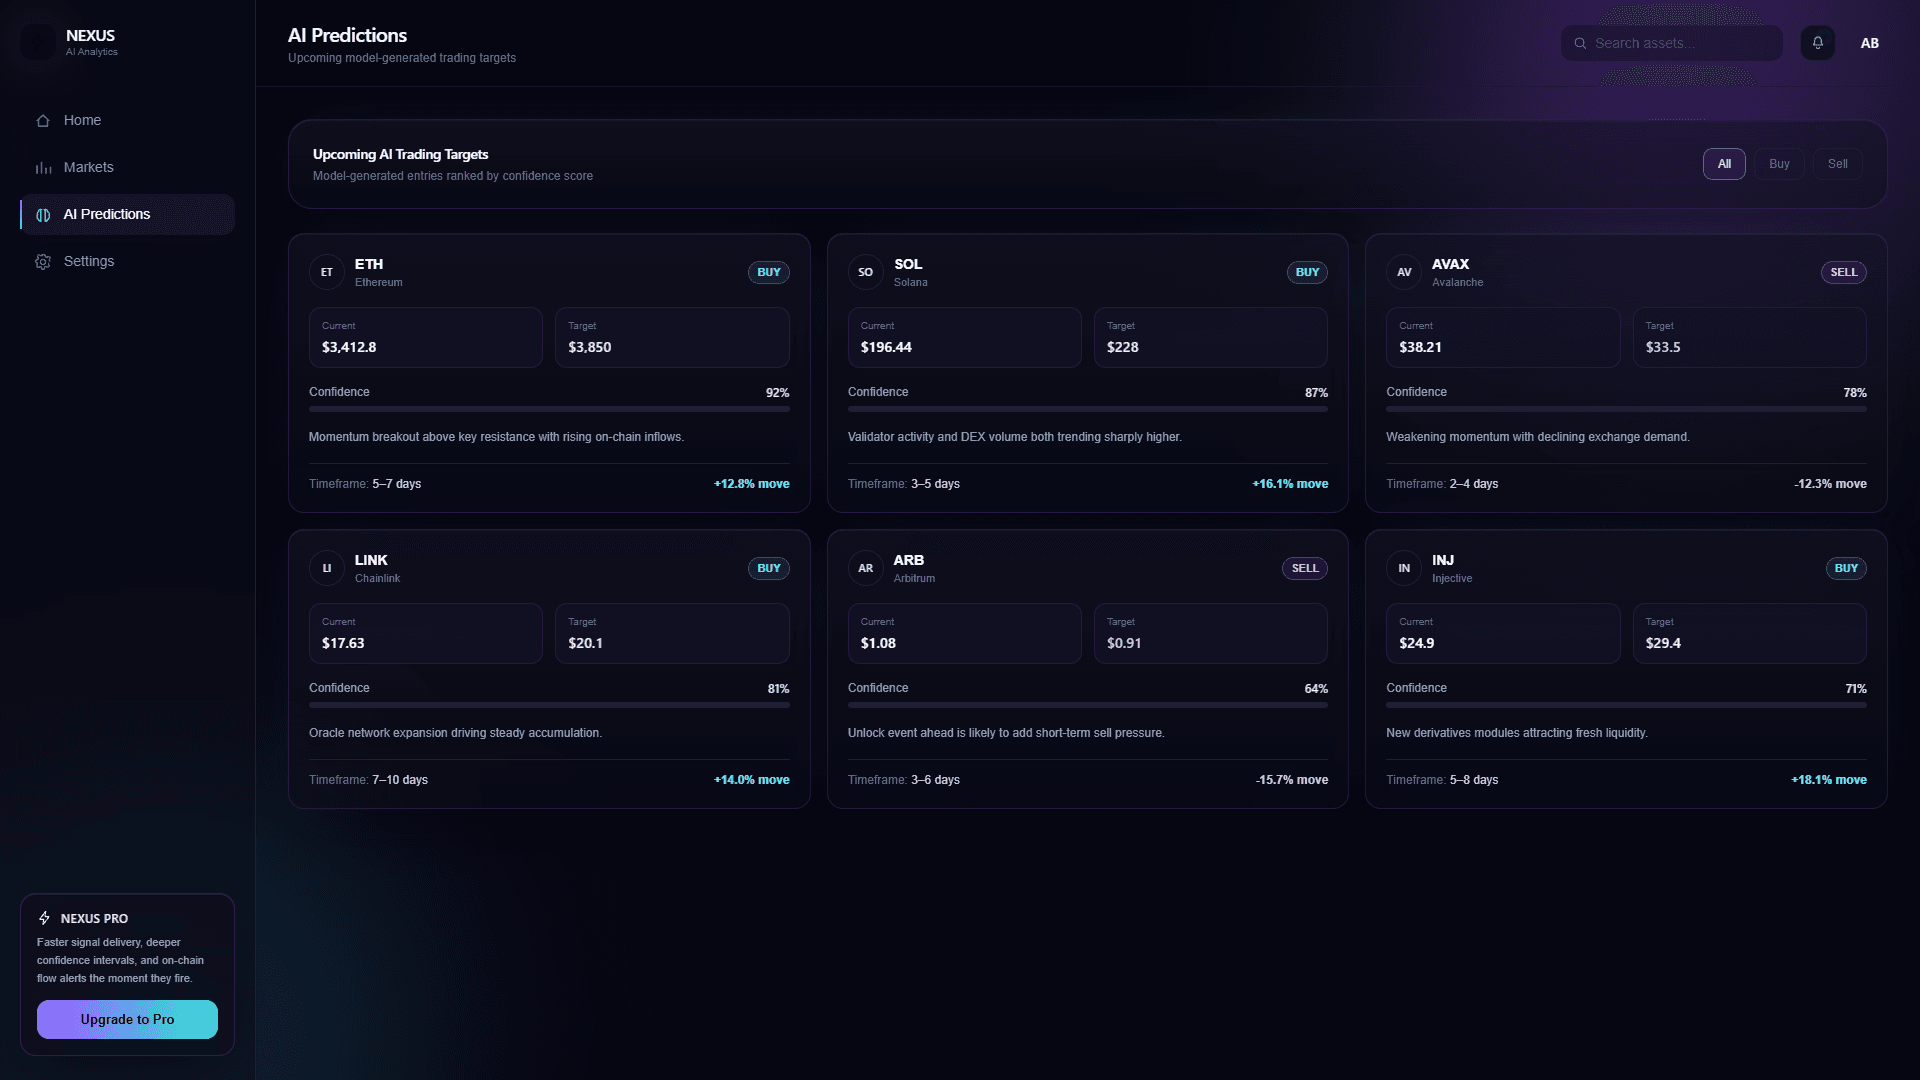This screenshot has height=1080, width=1920.
Task: Click Upgrade to Pro button
Action: tap(127, 1019)
